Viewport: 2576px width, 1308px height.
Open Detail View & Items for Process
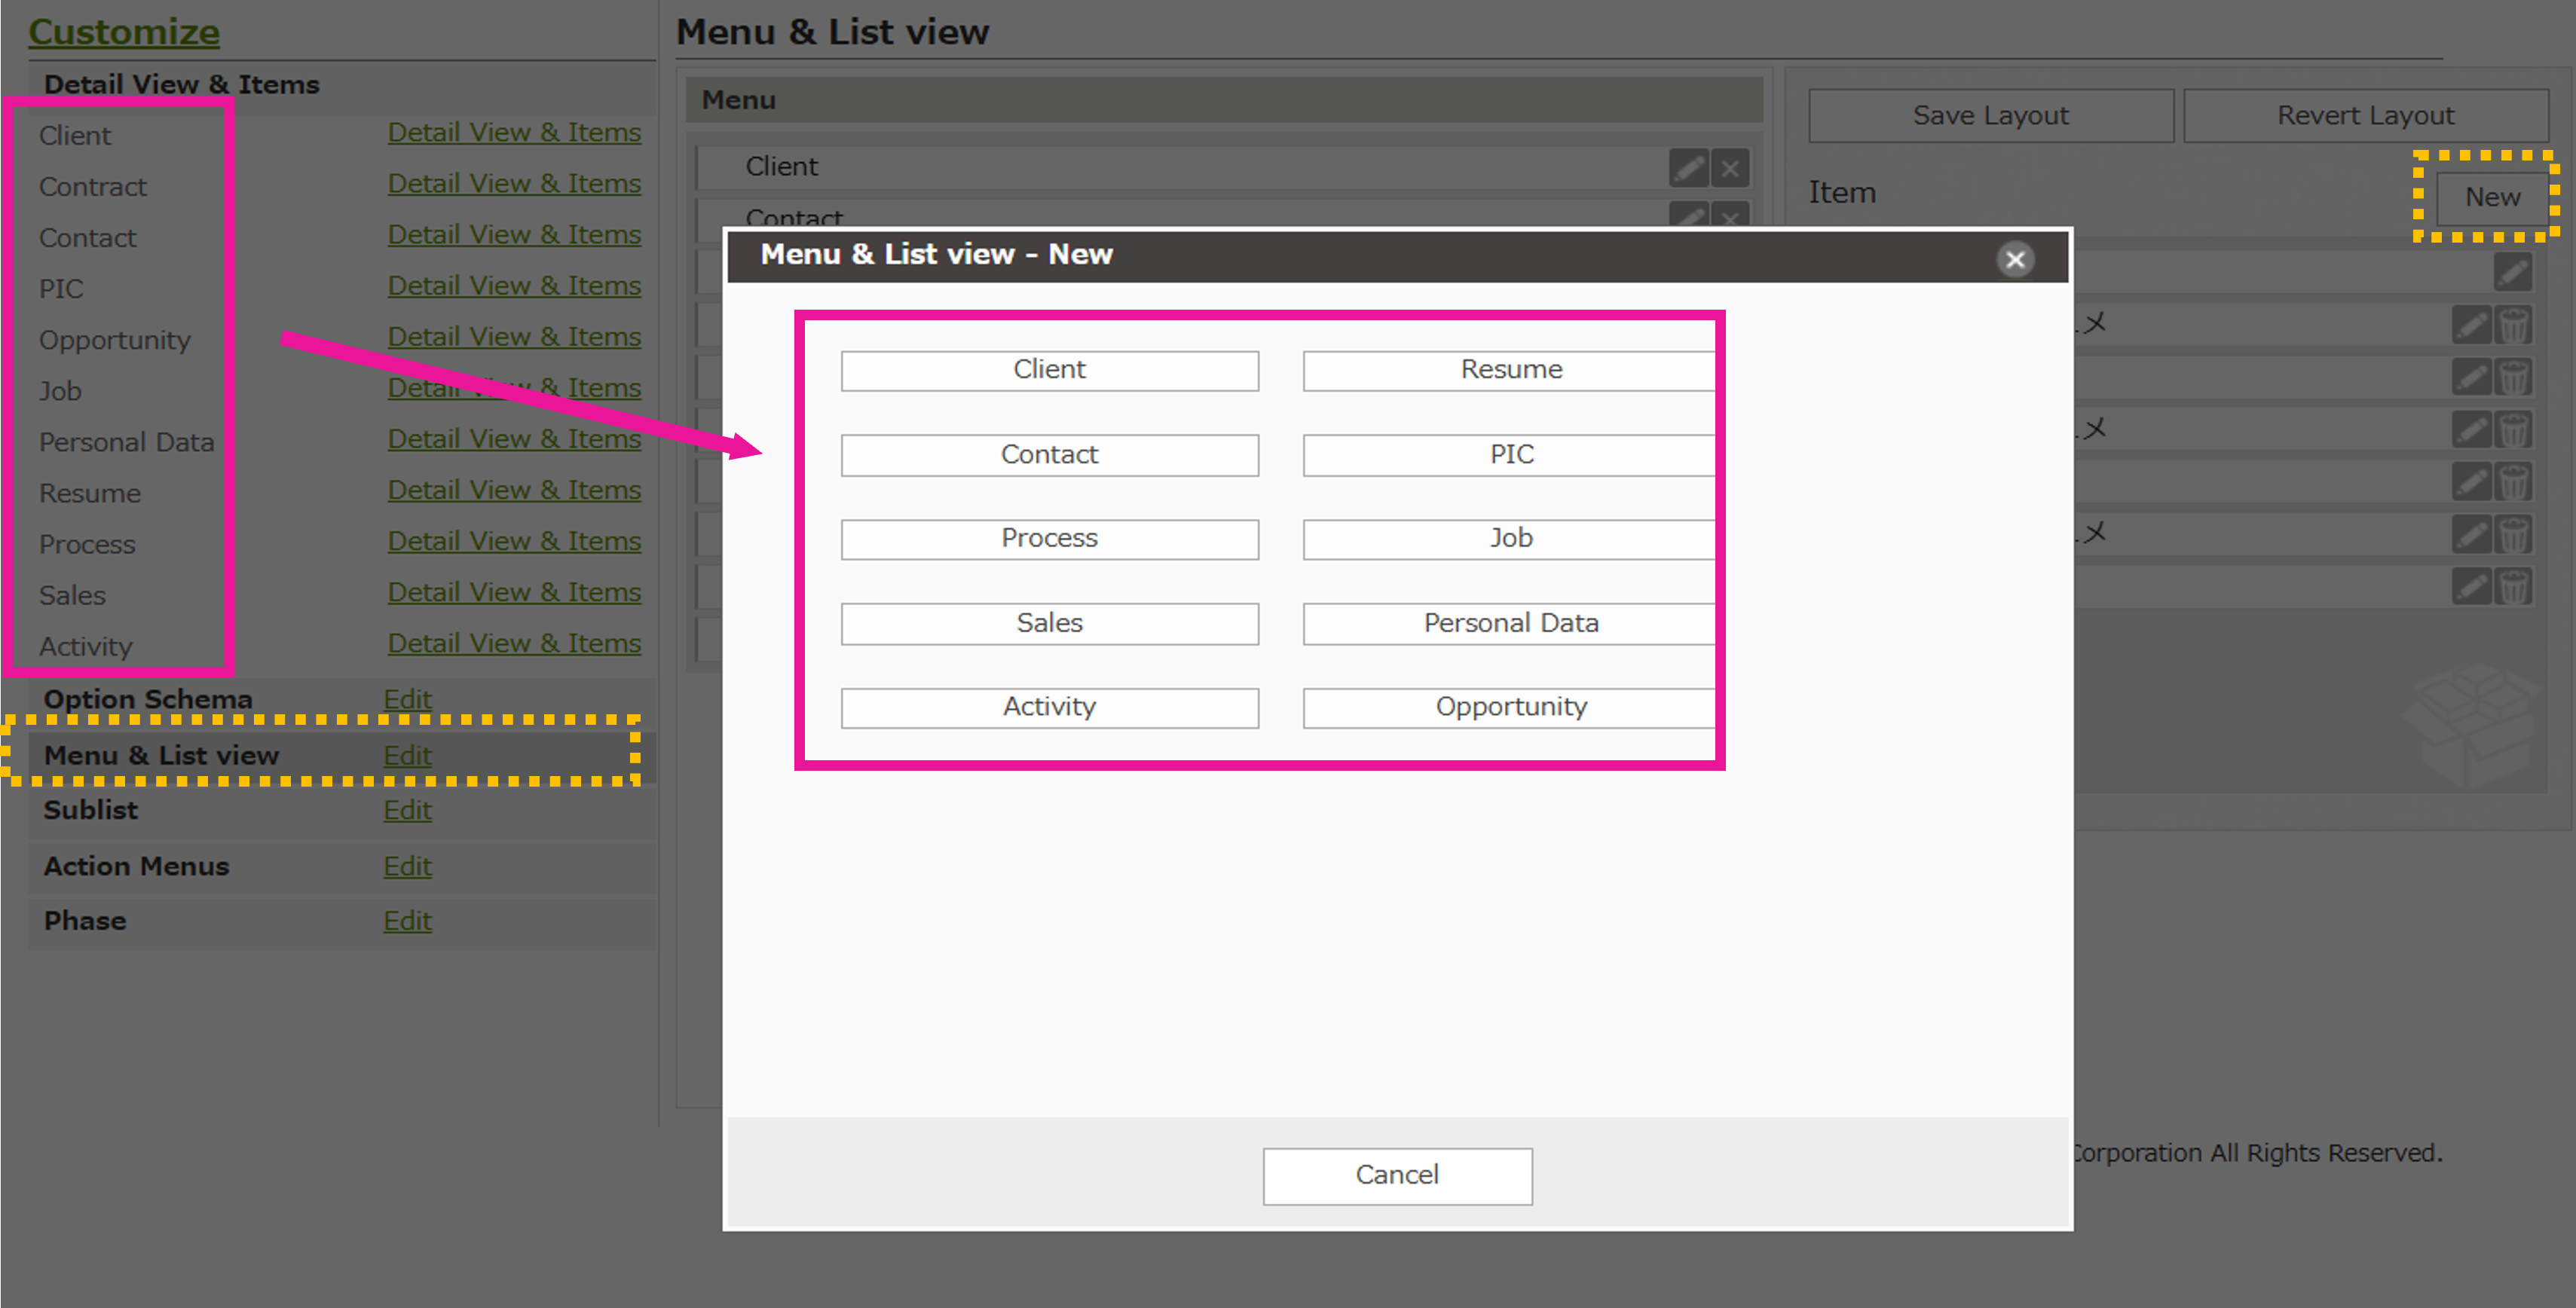tap(514, 541)
